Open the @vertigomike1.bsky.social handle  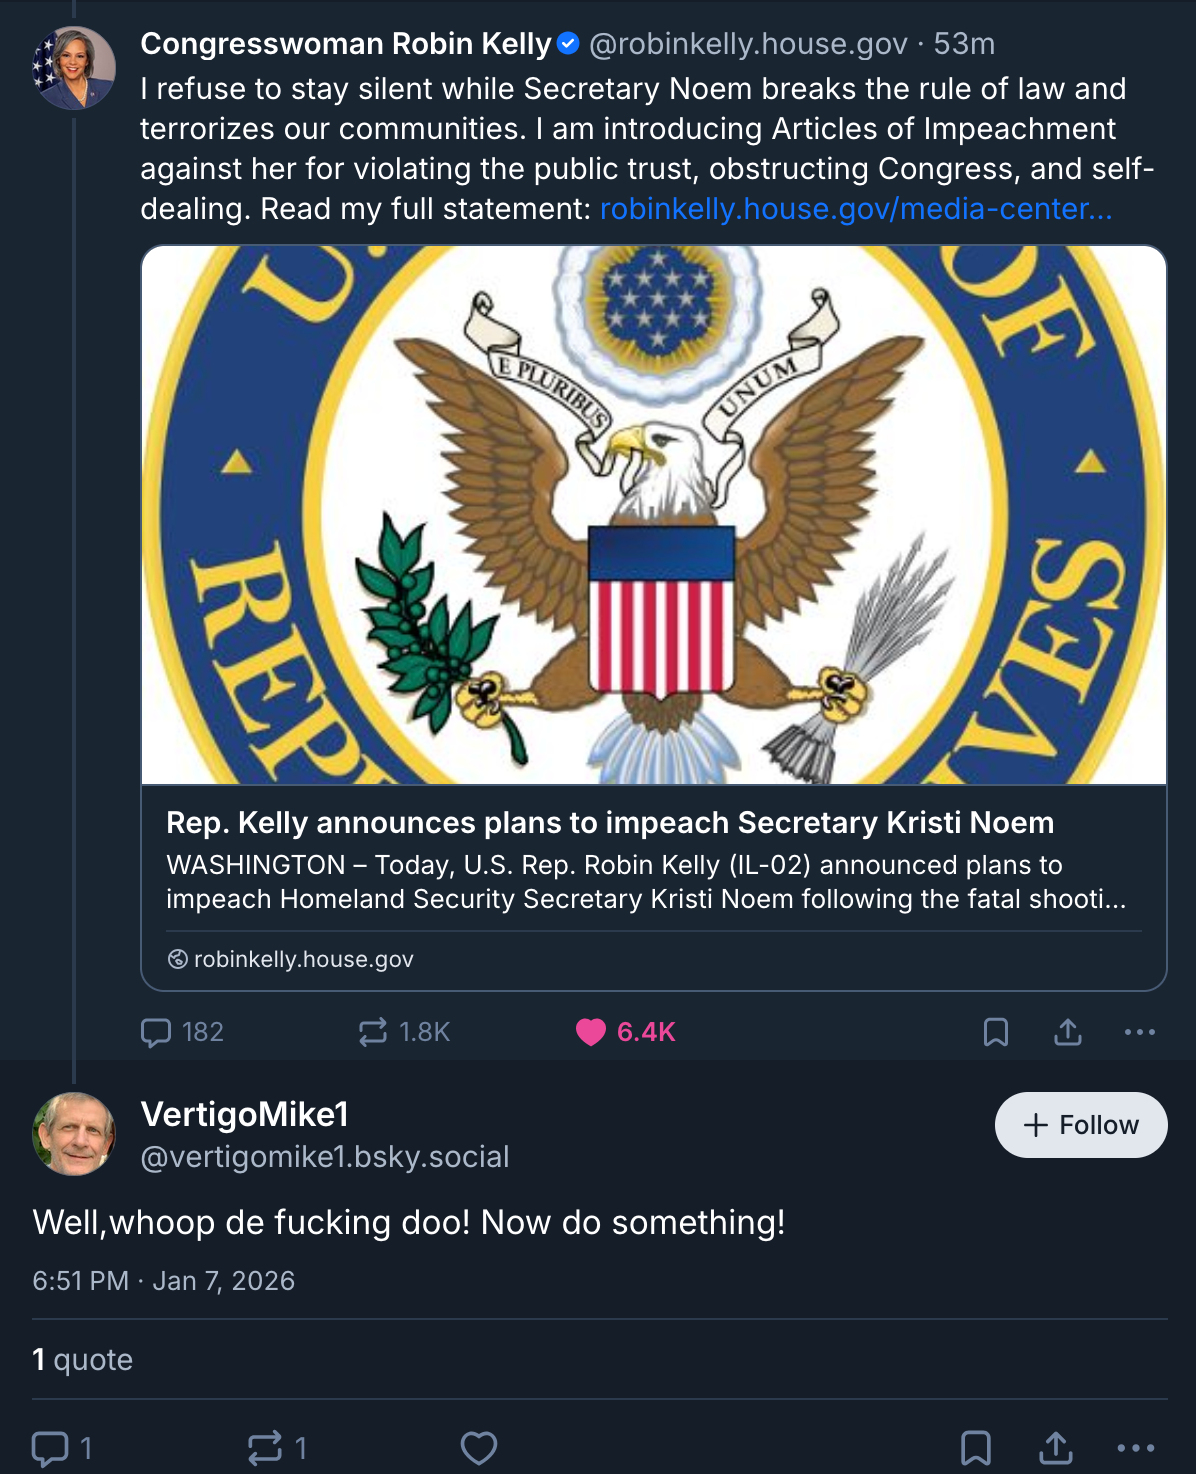[x=325, y=1157]
